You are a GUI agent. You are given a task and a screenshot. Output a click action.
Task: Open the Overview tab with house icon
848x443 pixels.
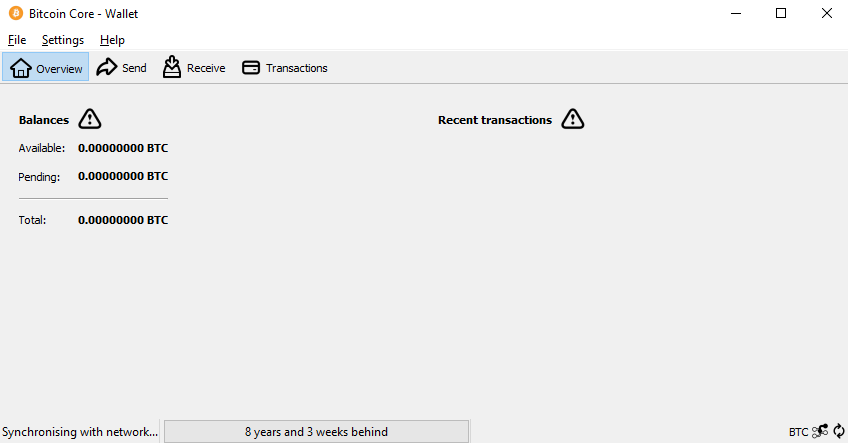point(45,68)
